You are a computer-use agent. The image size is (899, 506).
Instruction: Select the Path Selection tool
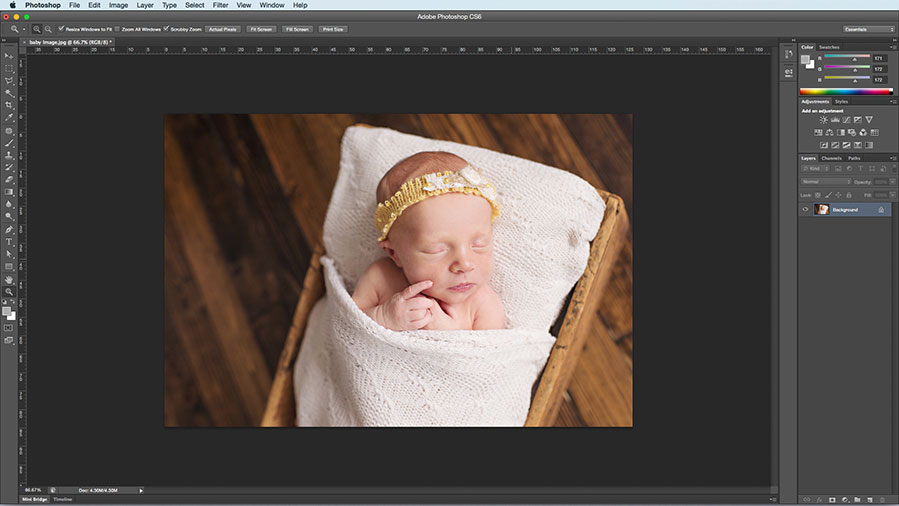click(x=9, y=254)
